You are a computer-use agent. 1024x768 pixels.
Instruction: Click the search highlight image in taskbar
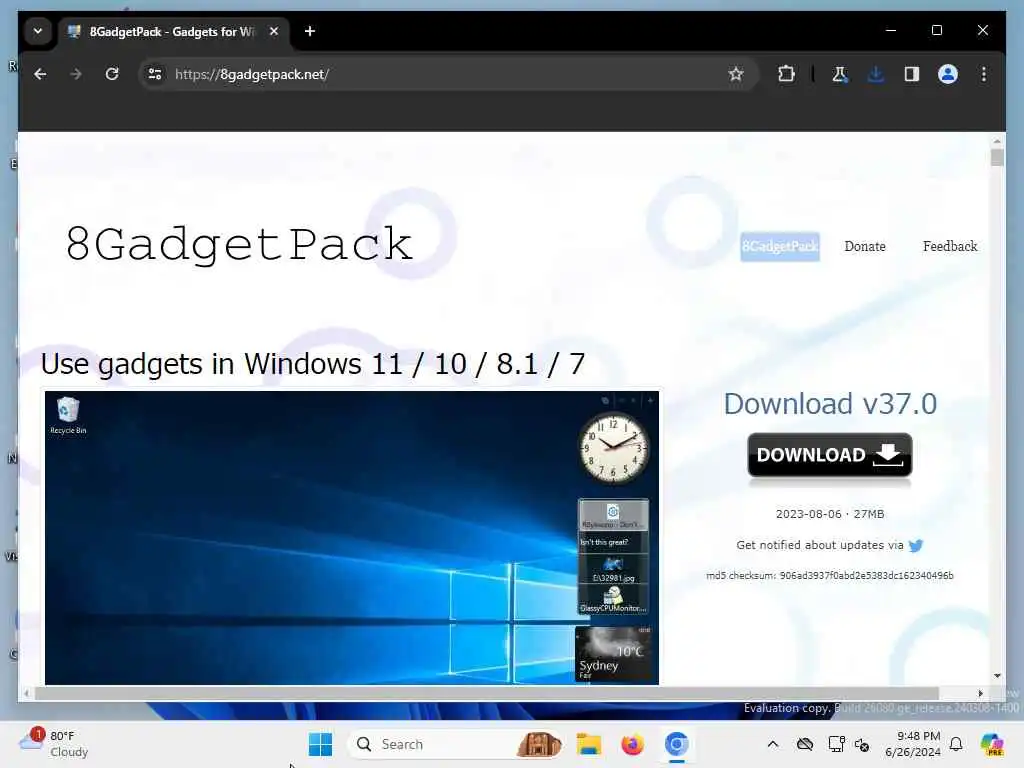[539, 744]
